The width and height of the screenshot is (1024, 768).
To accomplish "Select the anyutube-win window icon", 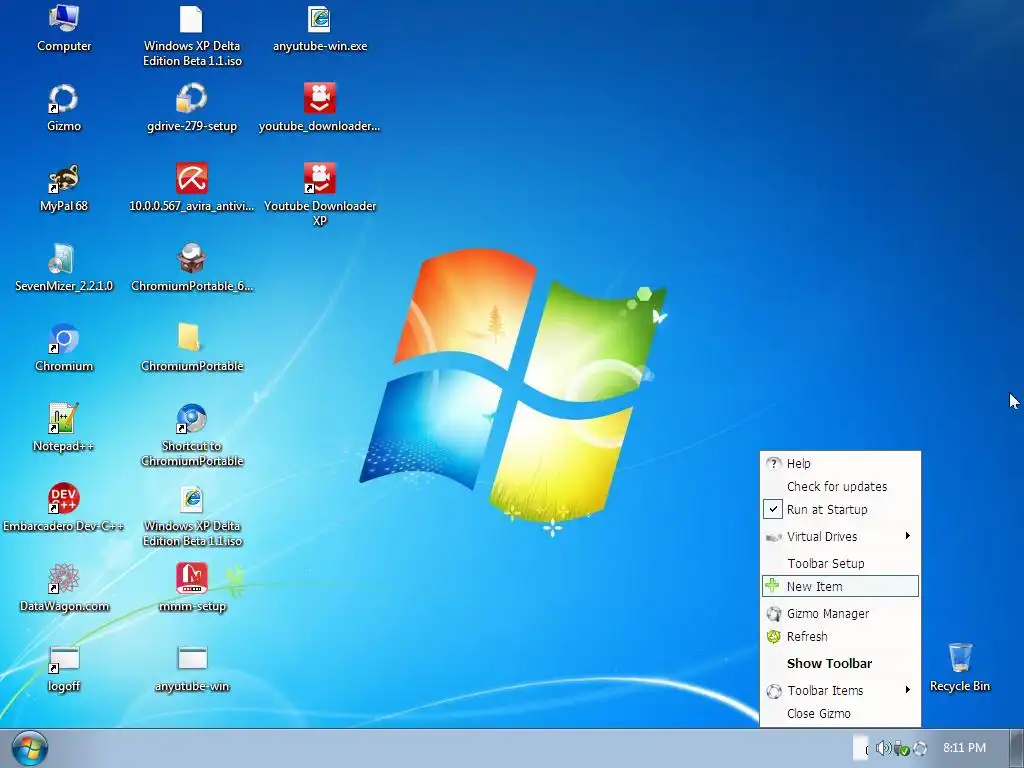I will (191, 659).
